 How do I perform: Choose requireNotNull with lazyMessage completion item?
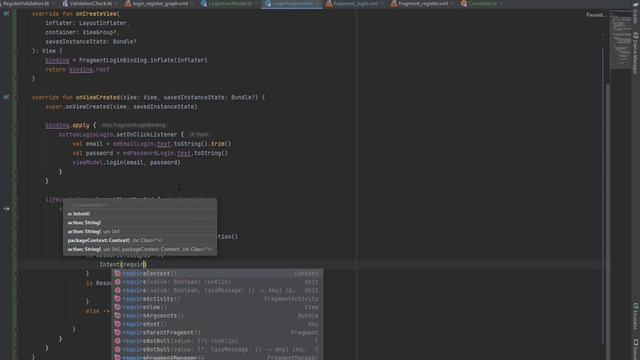point(218,349)
